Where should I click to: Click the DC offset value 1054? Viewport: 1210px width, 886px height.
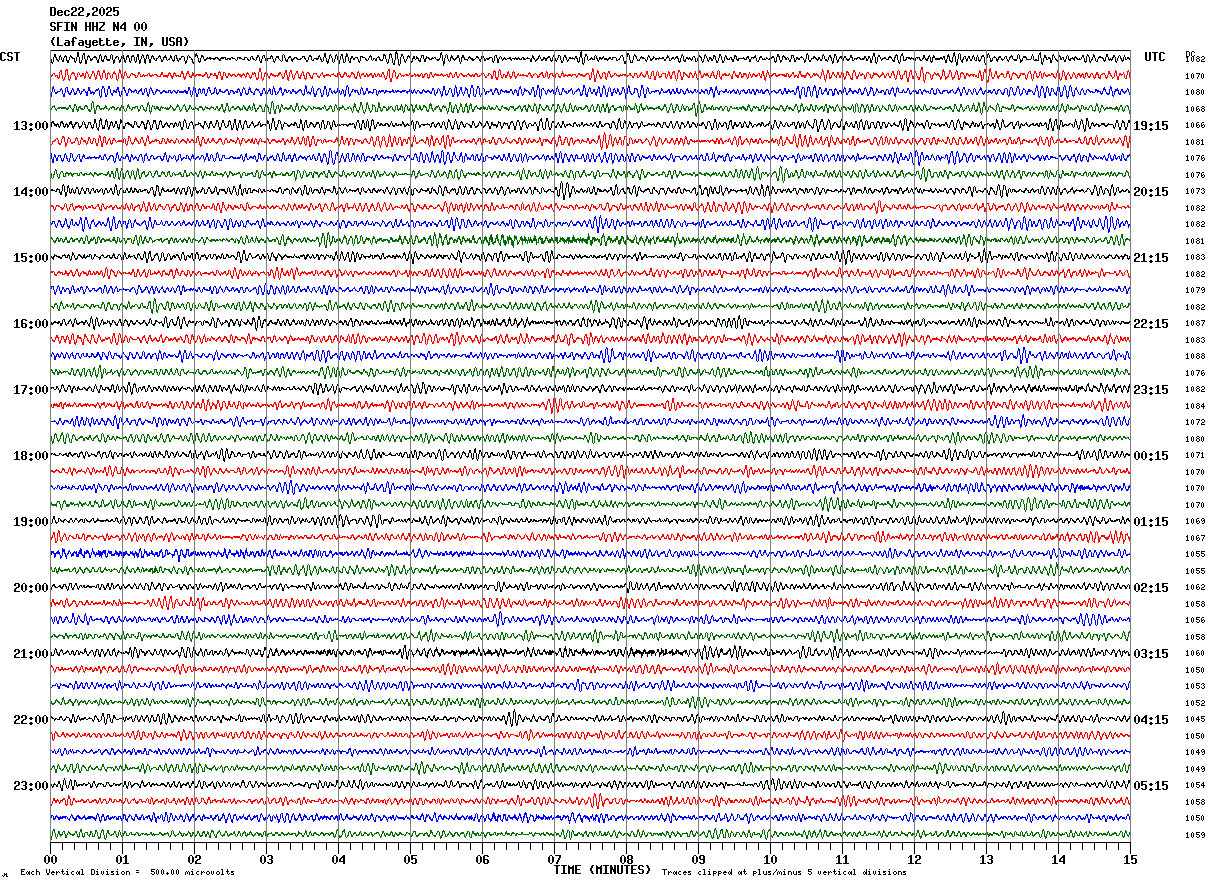point(1195,786)
